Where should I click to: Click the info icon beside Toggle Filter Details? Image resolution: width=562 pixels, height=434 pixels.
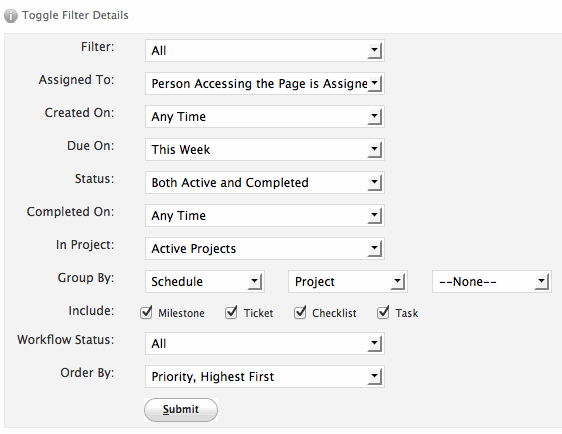point(11,16)
